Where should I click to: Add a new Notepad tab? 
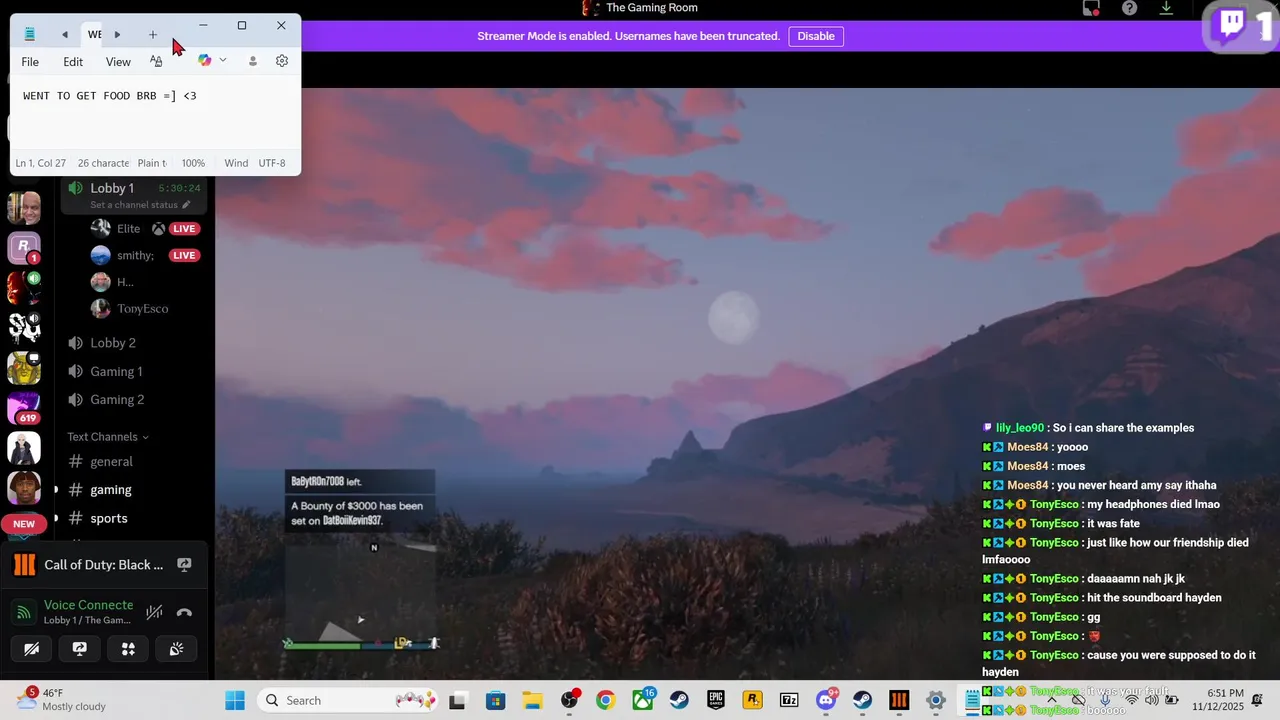[x=153, y=35]
